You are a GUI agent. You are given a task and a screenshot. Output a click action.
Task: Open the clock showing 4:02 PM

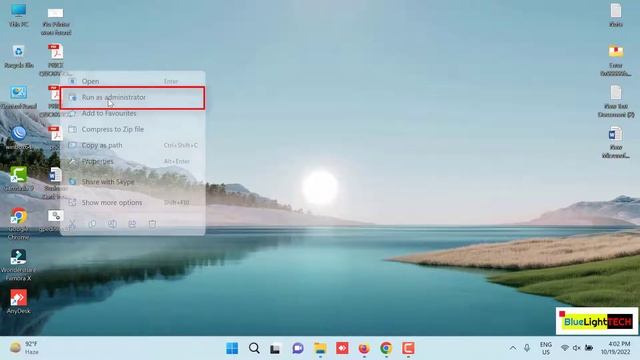pos(616,348)
